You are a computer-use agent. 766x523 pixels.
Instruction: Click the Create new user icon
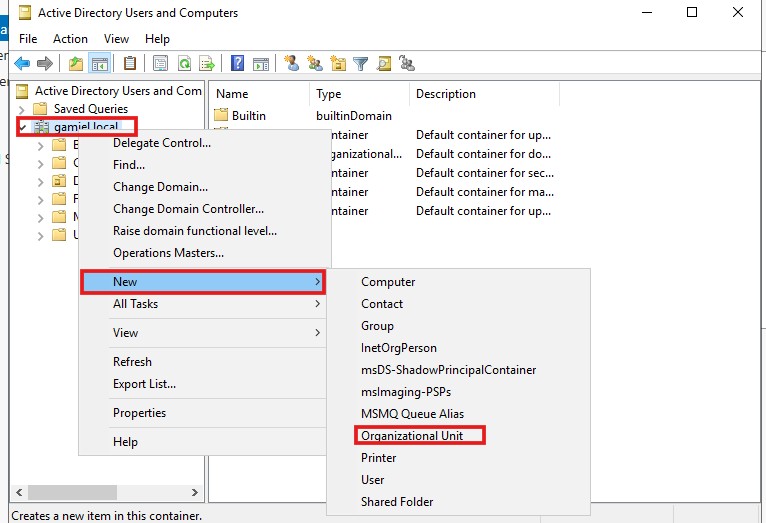[292, 63]
